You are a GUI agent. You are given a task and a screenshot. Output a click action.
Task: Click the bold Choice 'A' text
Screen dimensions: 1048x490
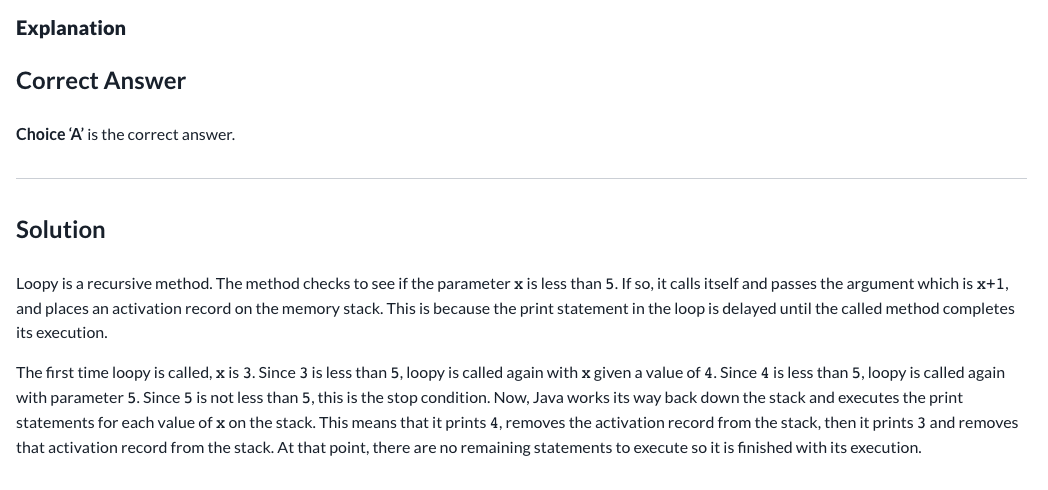point(49,134)
